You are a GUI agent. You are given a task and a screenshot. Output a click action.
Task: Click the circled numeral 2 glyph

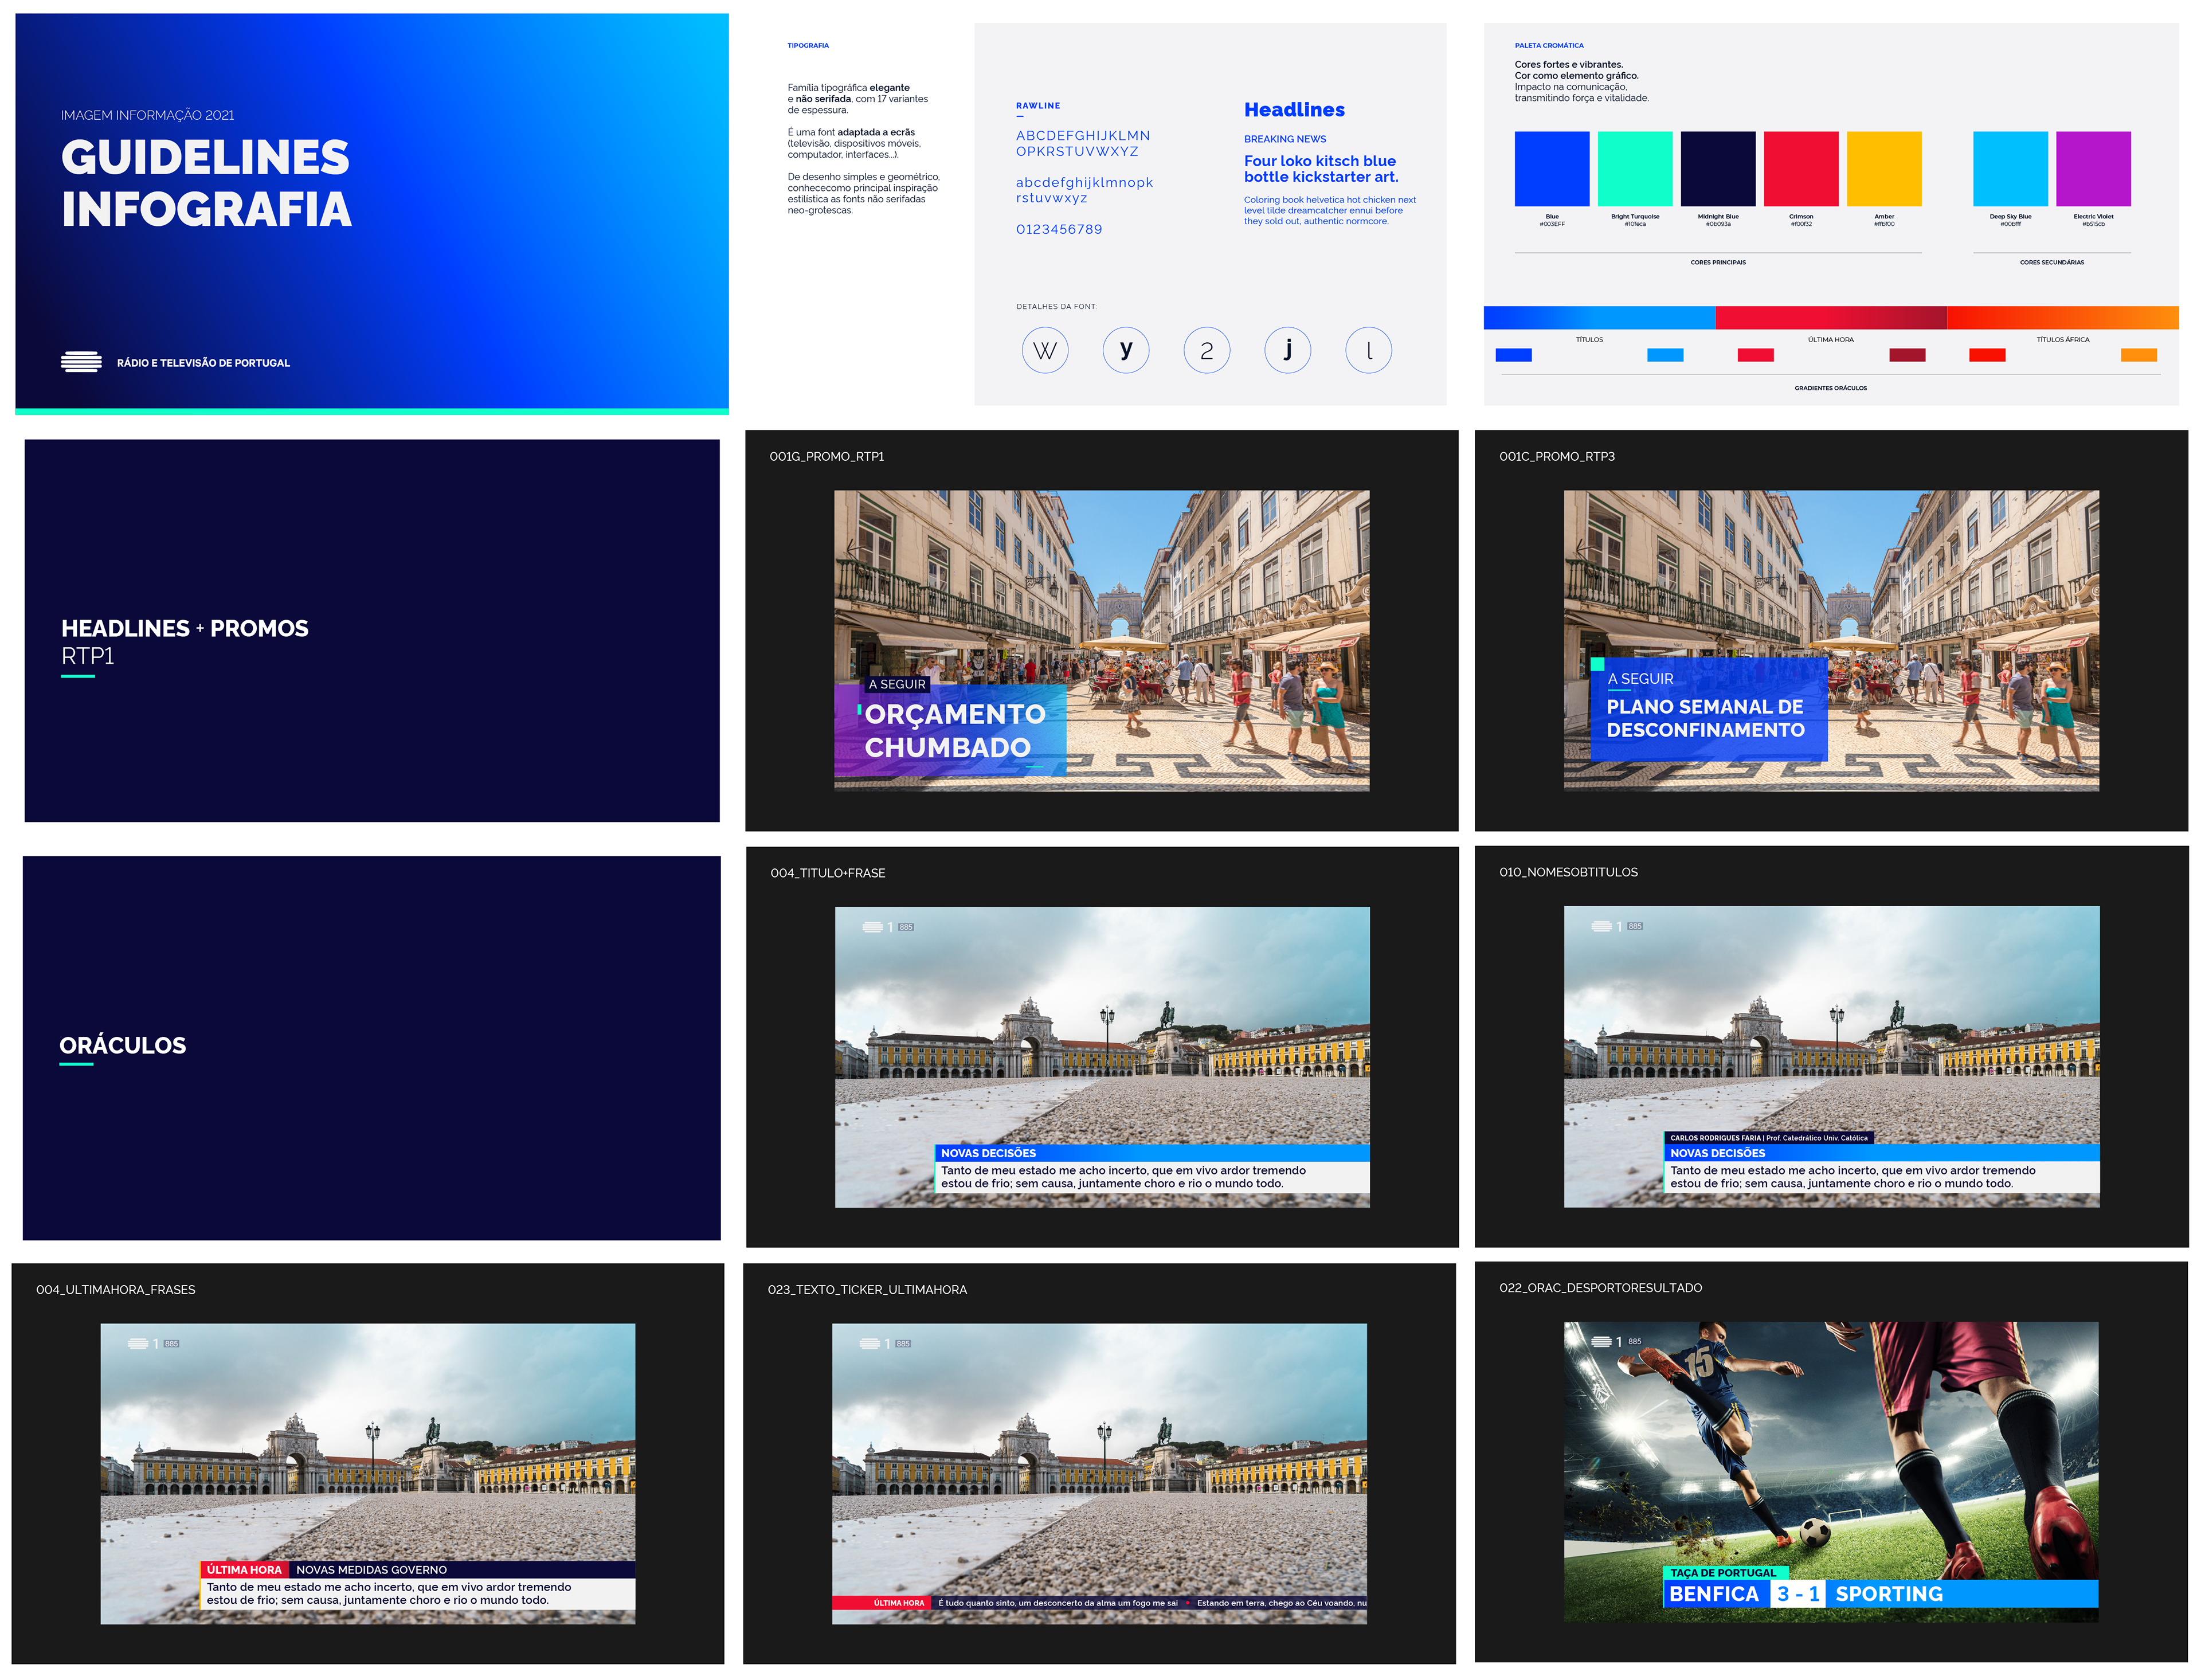(1207, 351)
